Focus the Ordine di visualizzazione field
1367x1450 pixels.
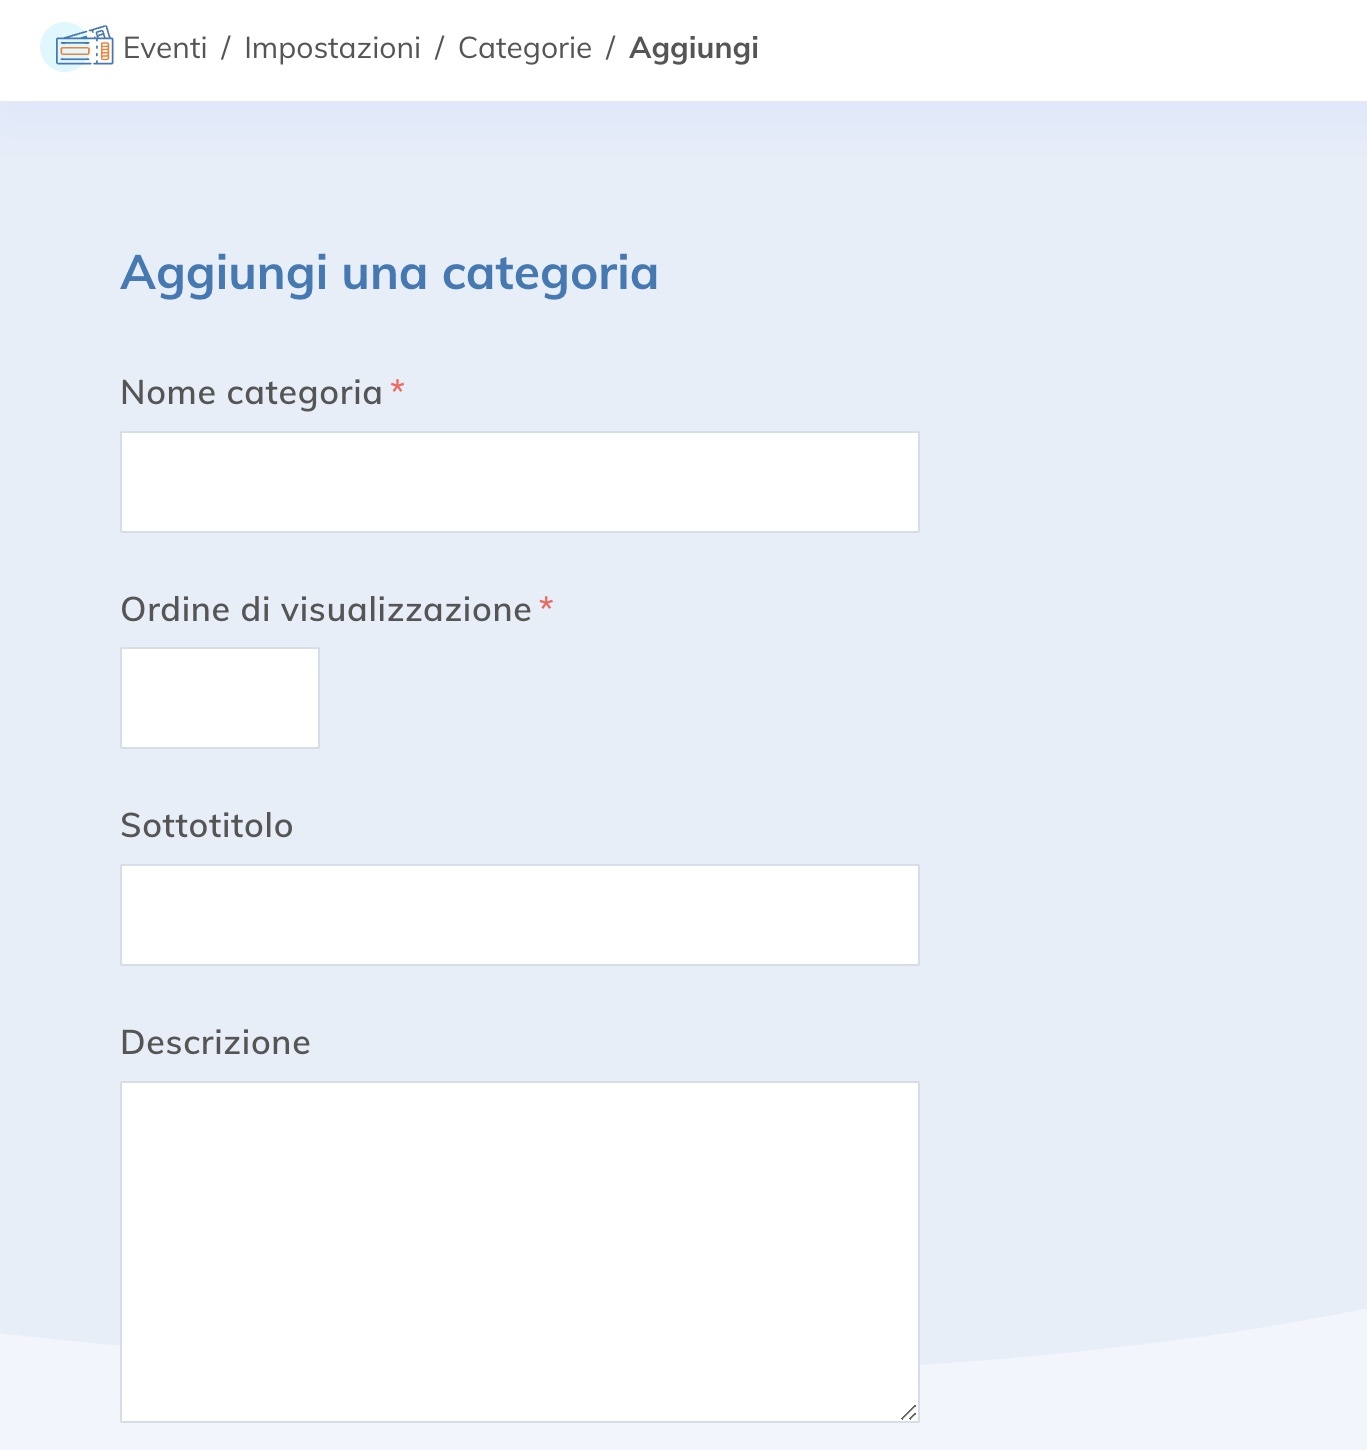pos(219,698)
